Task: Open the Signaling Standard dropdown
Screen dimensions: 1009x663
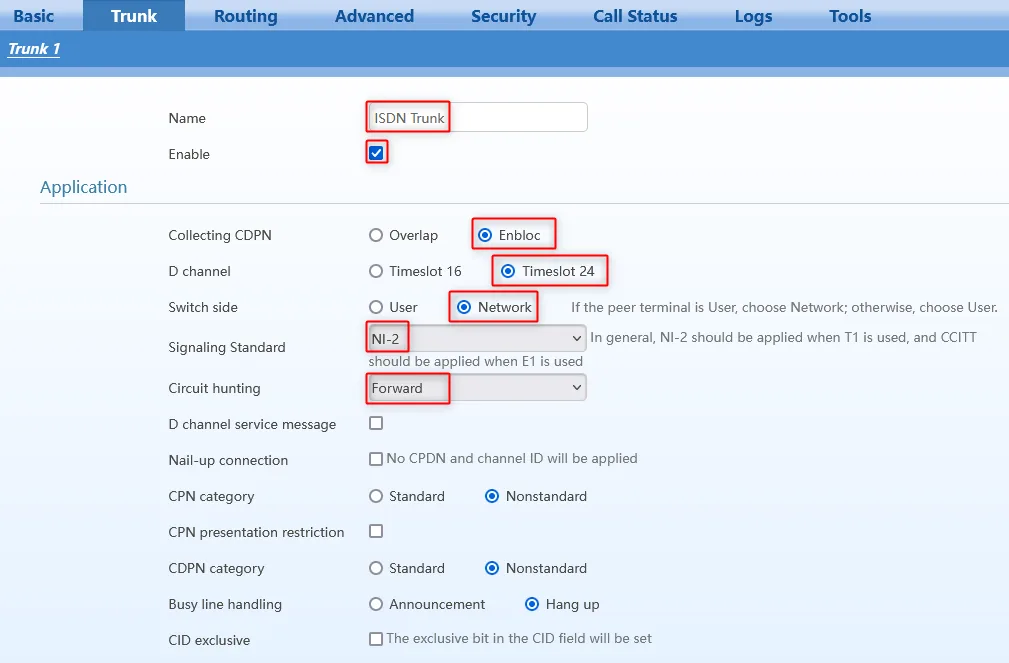Action: click(477, 338)
